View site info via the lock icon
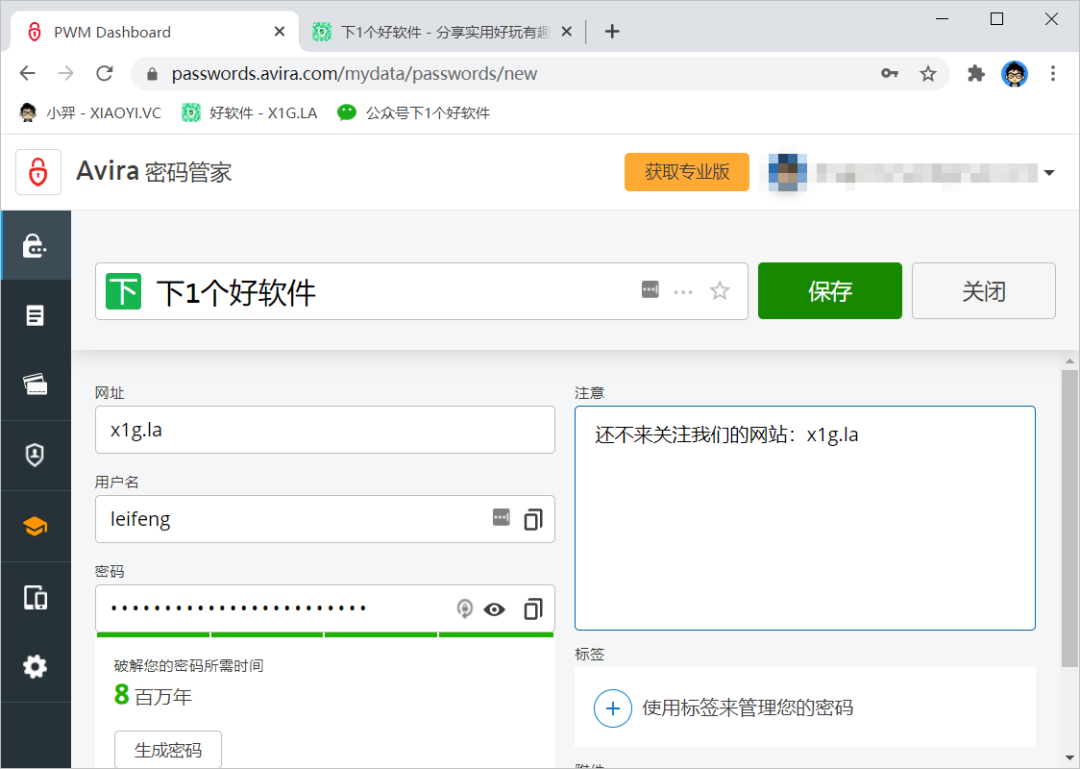Screen dimensions: 1080x769 152,74
